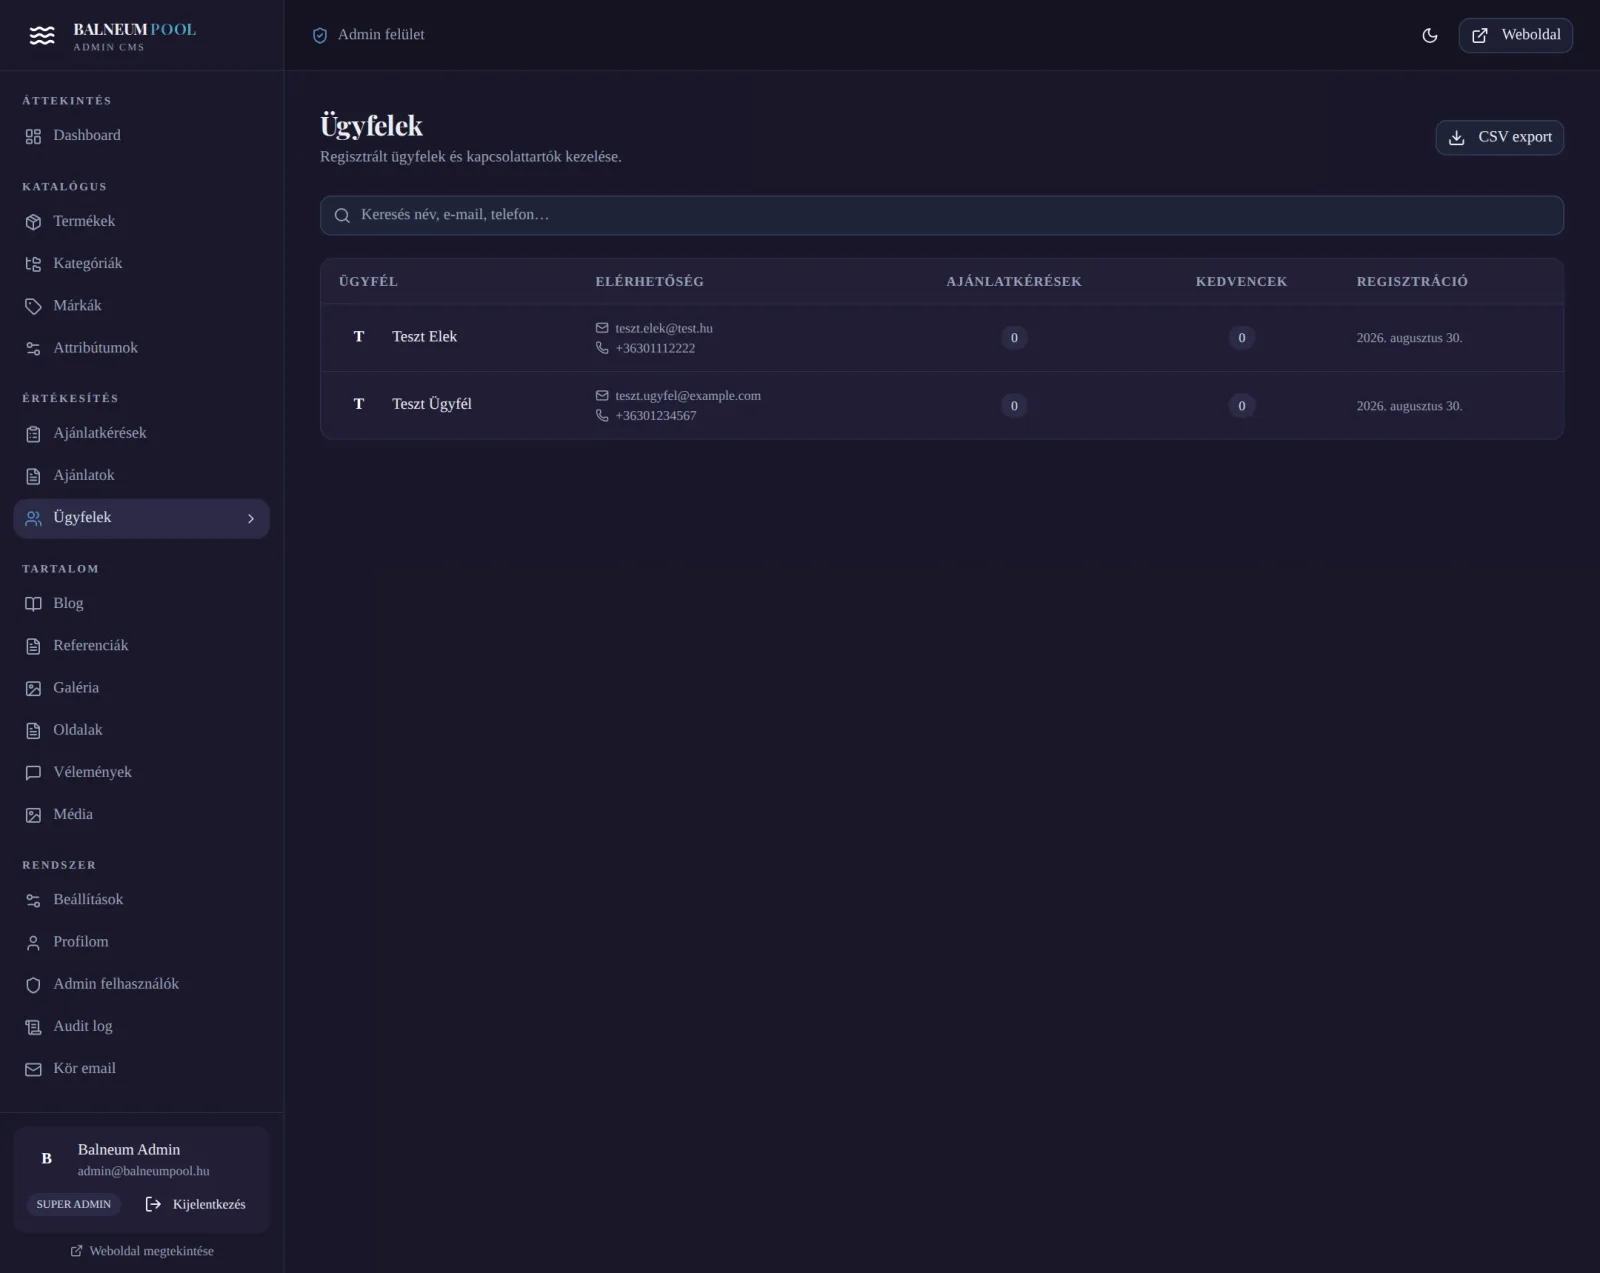1600x1273 pixels.
Task: Click the search magnifier icon
Action: (342, 215)
